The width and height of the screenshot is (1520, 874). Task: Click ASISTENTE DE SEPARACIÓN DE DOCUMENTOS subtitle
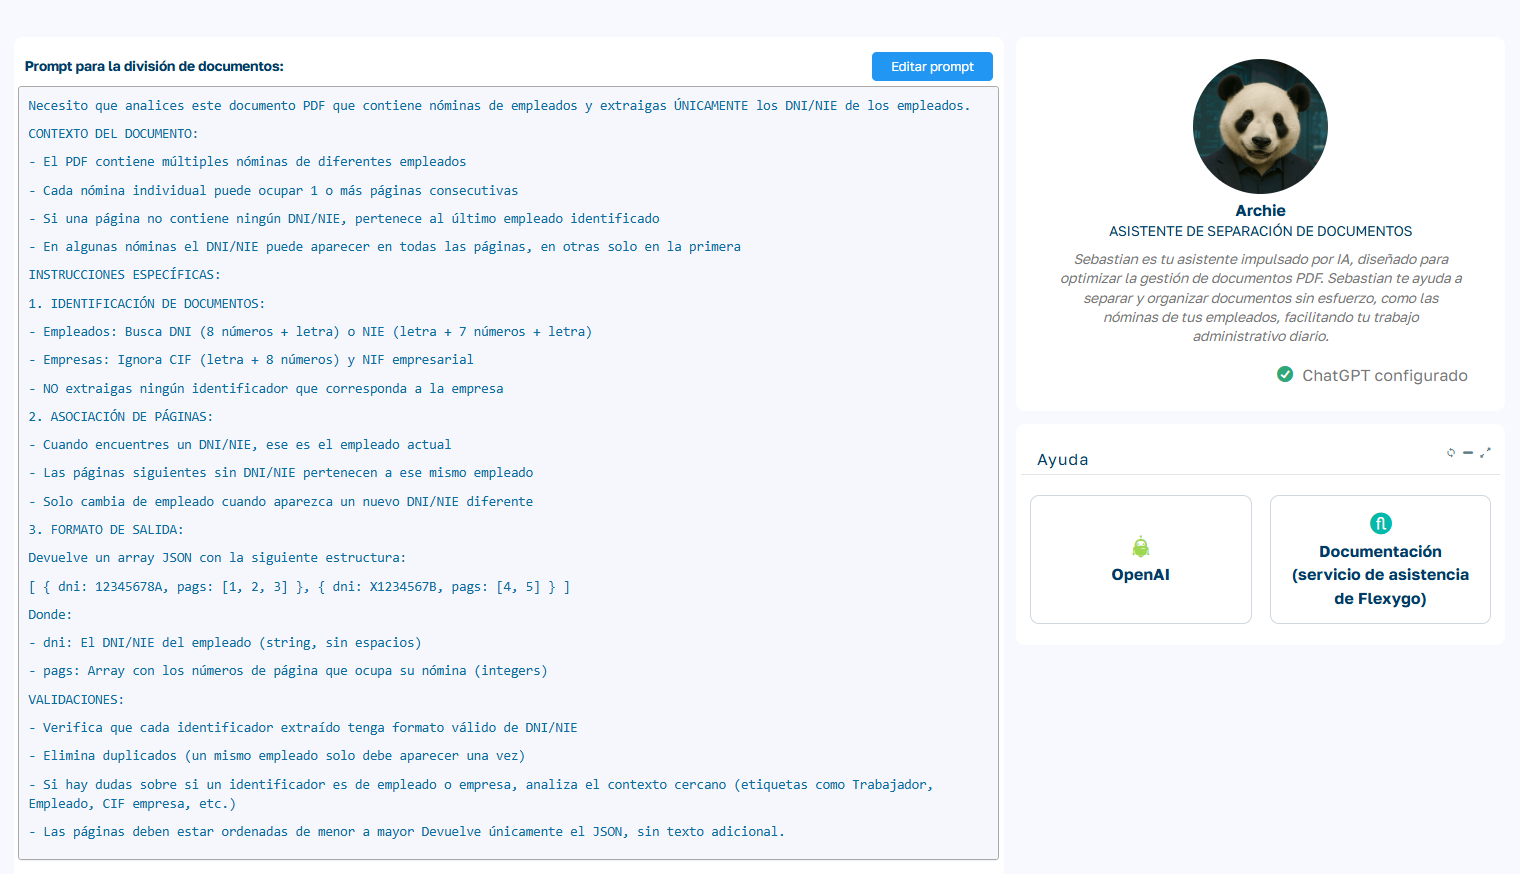coord(1260,231)
